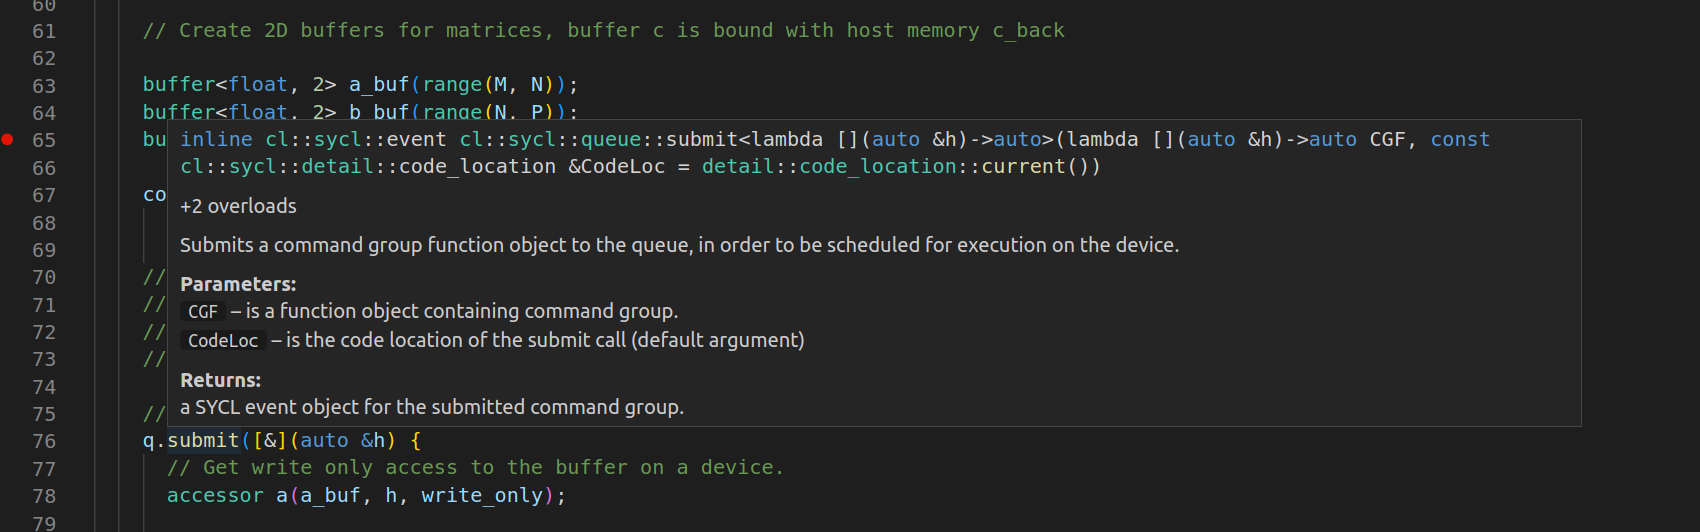1700x532 pixels.
Task: Click the write_only argument on line 78
Action: [x=482, y=496]
